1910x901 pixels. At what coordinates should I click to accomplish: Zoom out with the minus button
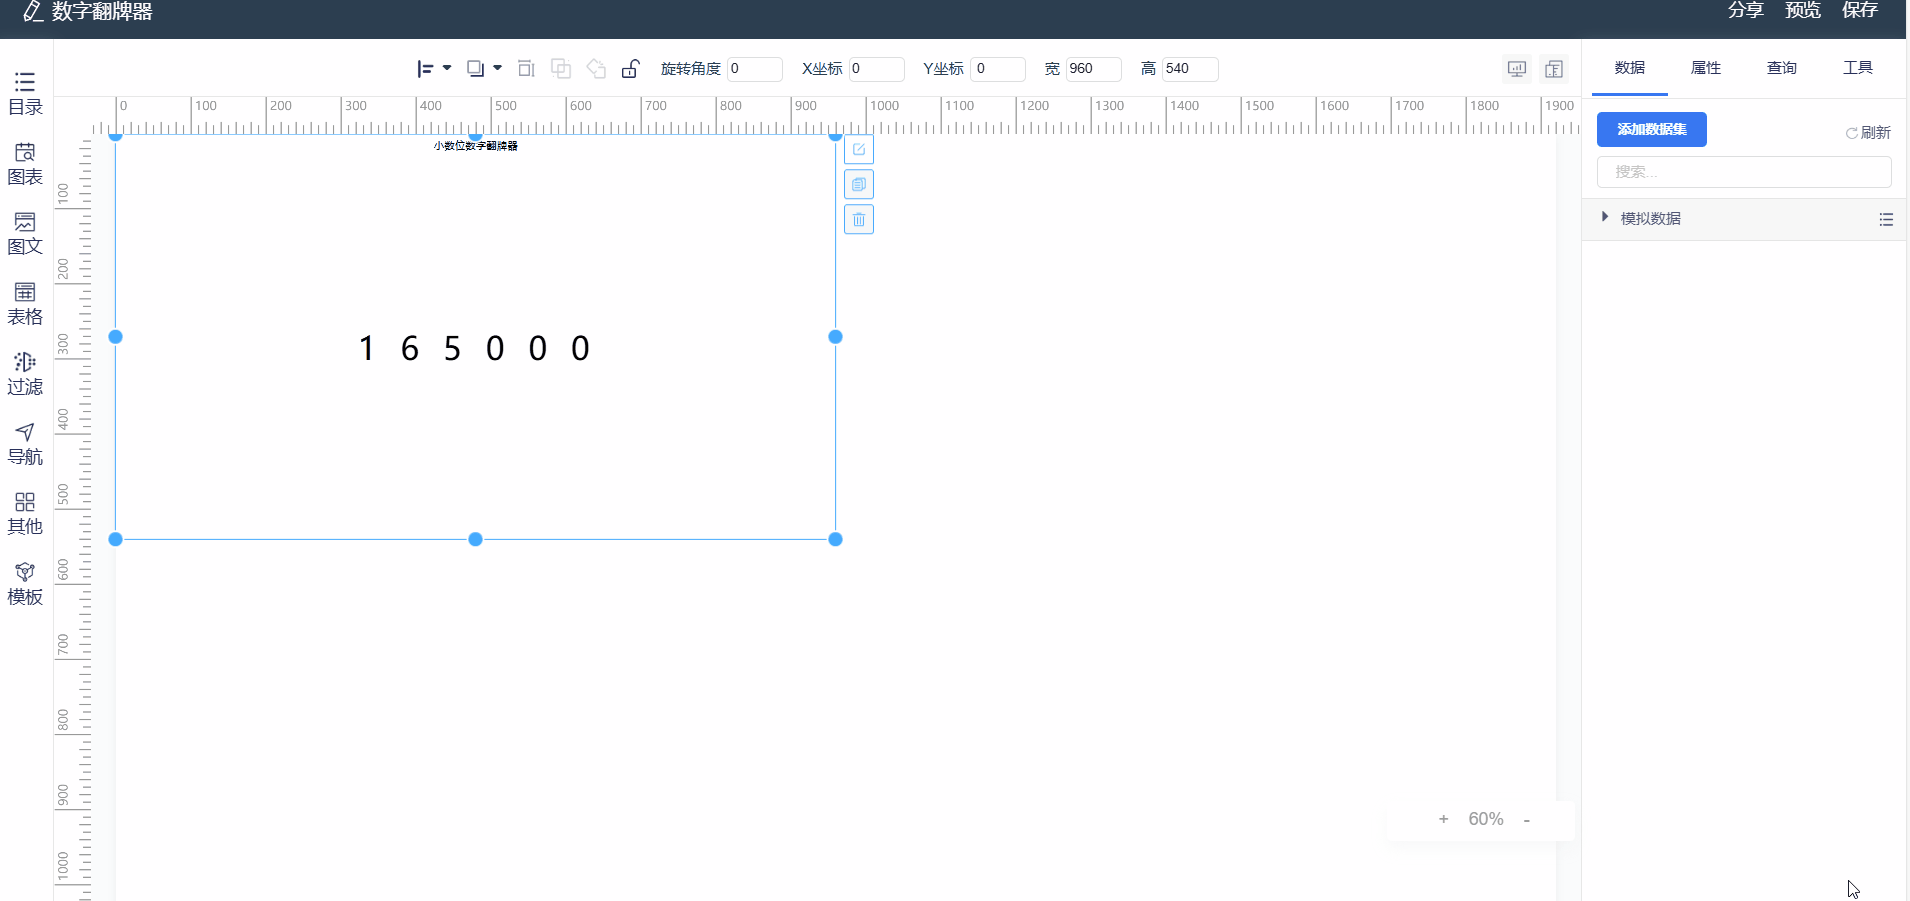[1527, 820]
